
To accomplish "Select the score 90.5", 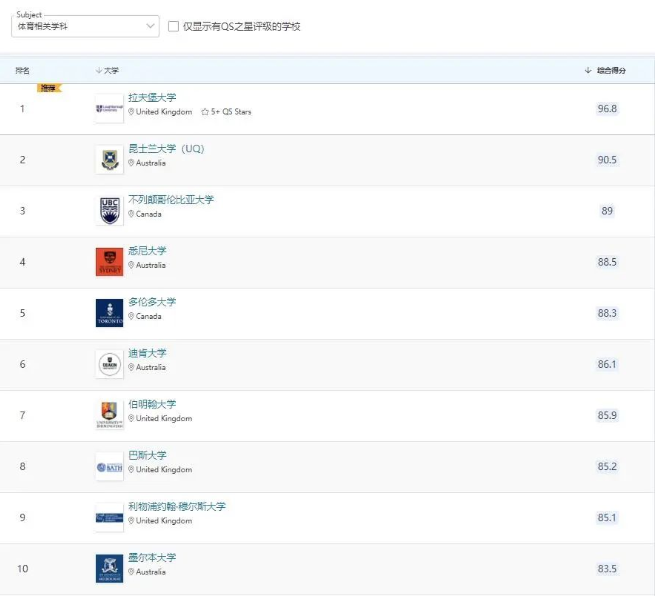I will click(607, 160).
